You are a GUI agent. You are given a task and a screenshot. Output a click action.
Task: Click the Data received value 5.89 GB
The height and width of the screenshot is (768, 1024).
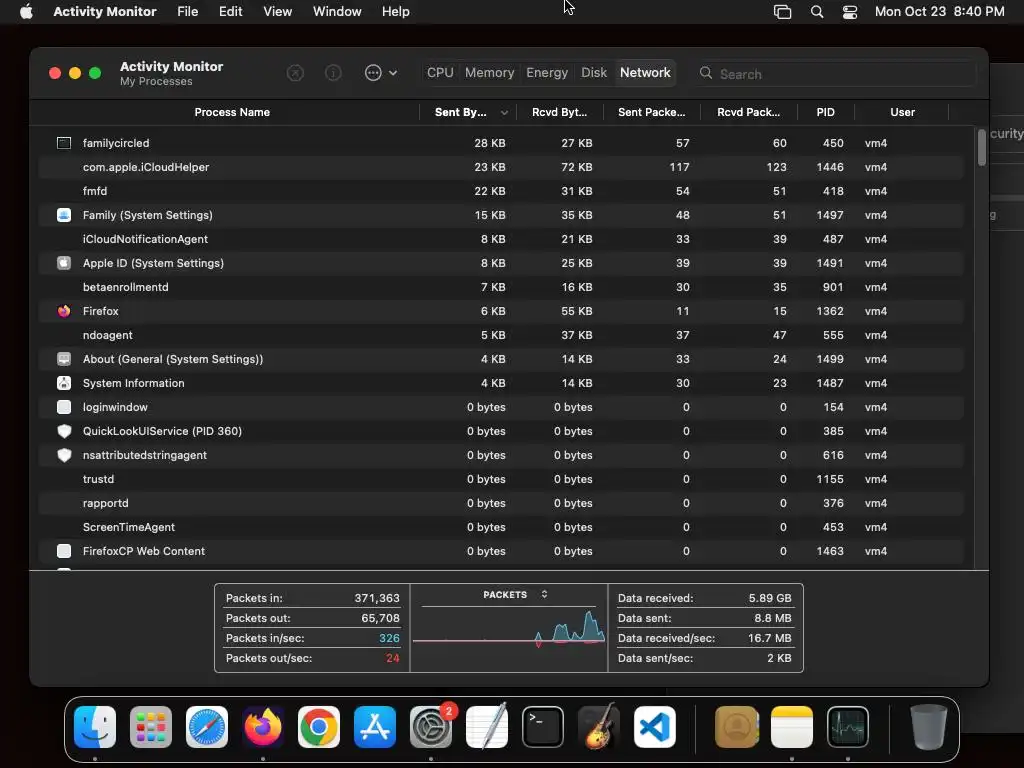click(770, 598)
